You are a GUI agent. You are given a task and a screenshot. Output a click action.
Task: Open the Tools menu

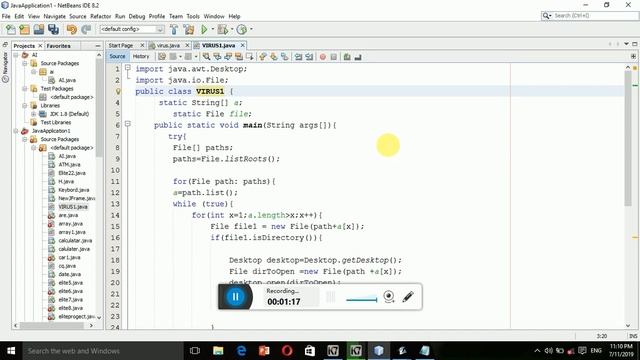click(193, 16)
